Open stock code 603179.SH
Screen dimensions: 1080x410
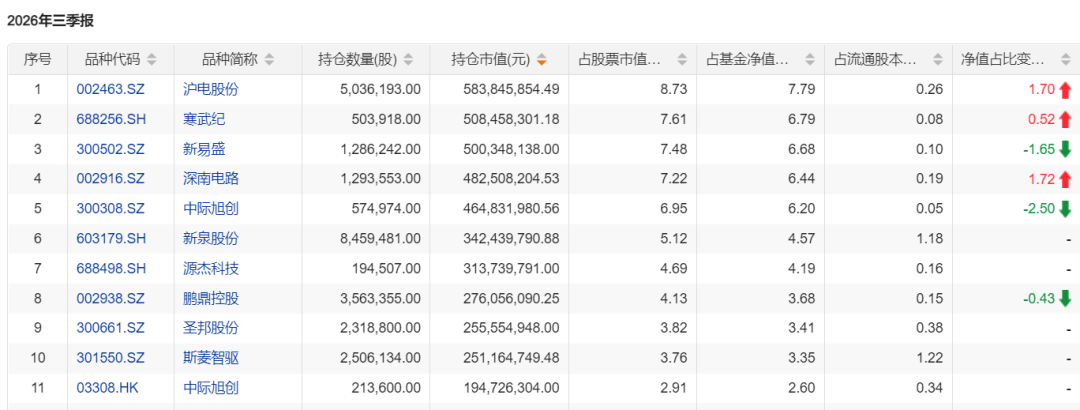pyautogui.click(x=111, y=238)
